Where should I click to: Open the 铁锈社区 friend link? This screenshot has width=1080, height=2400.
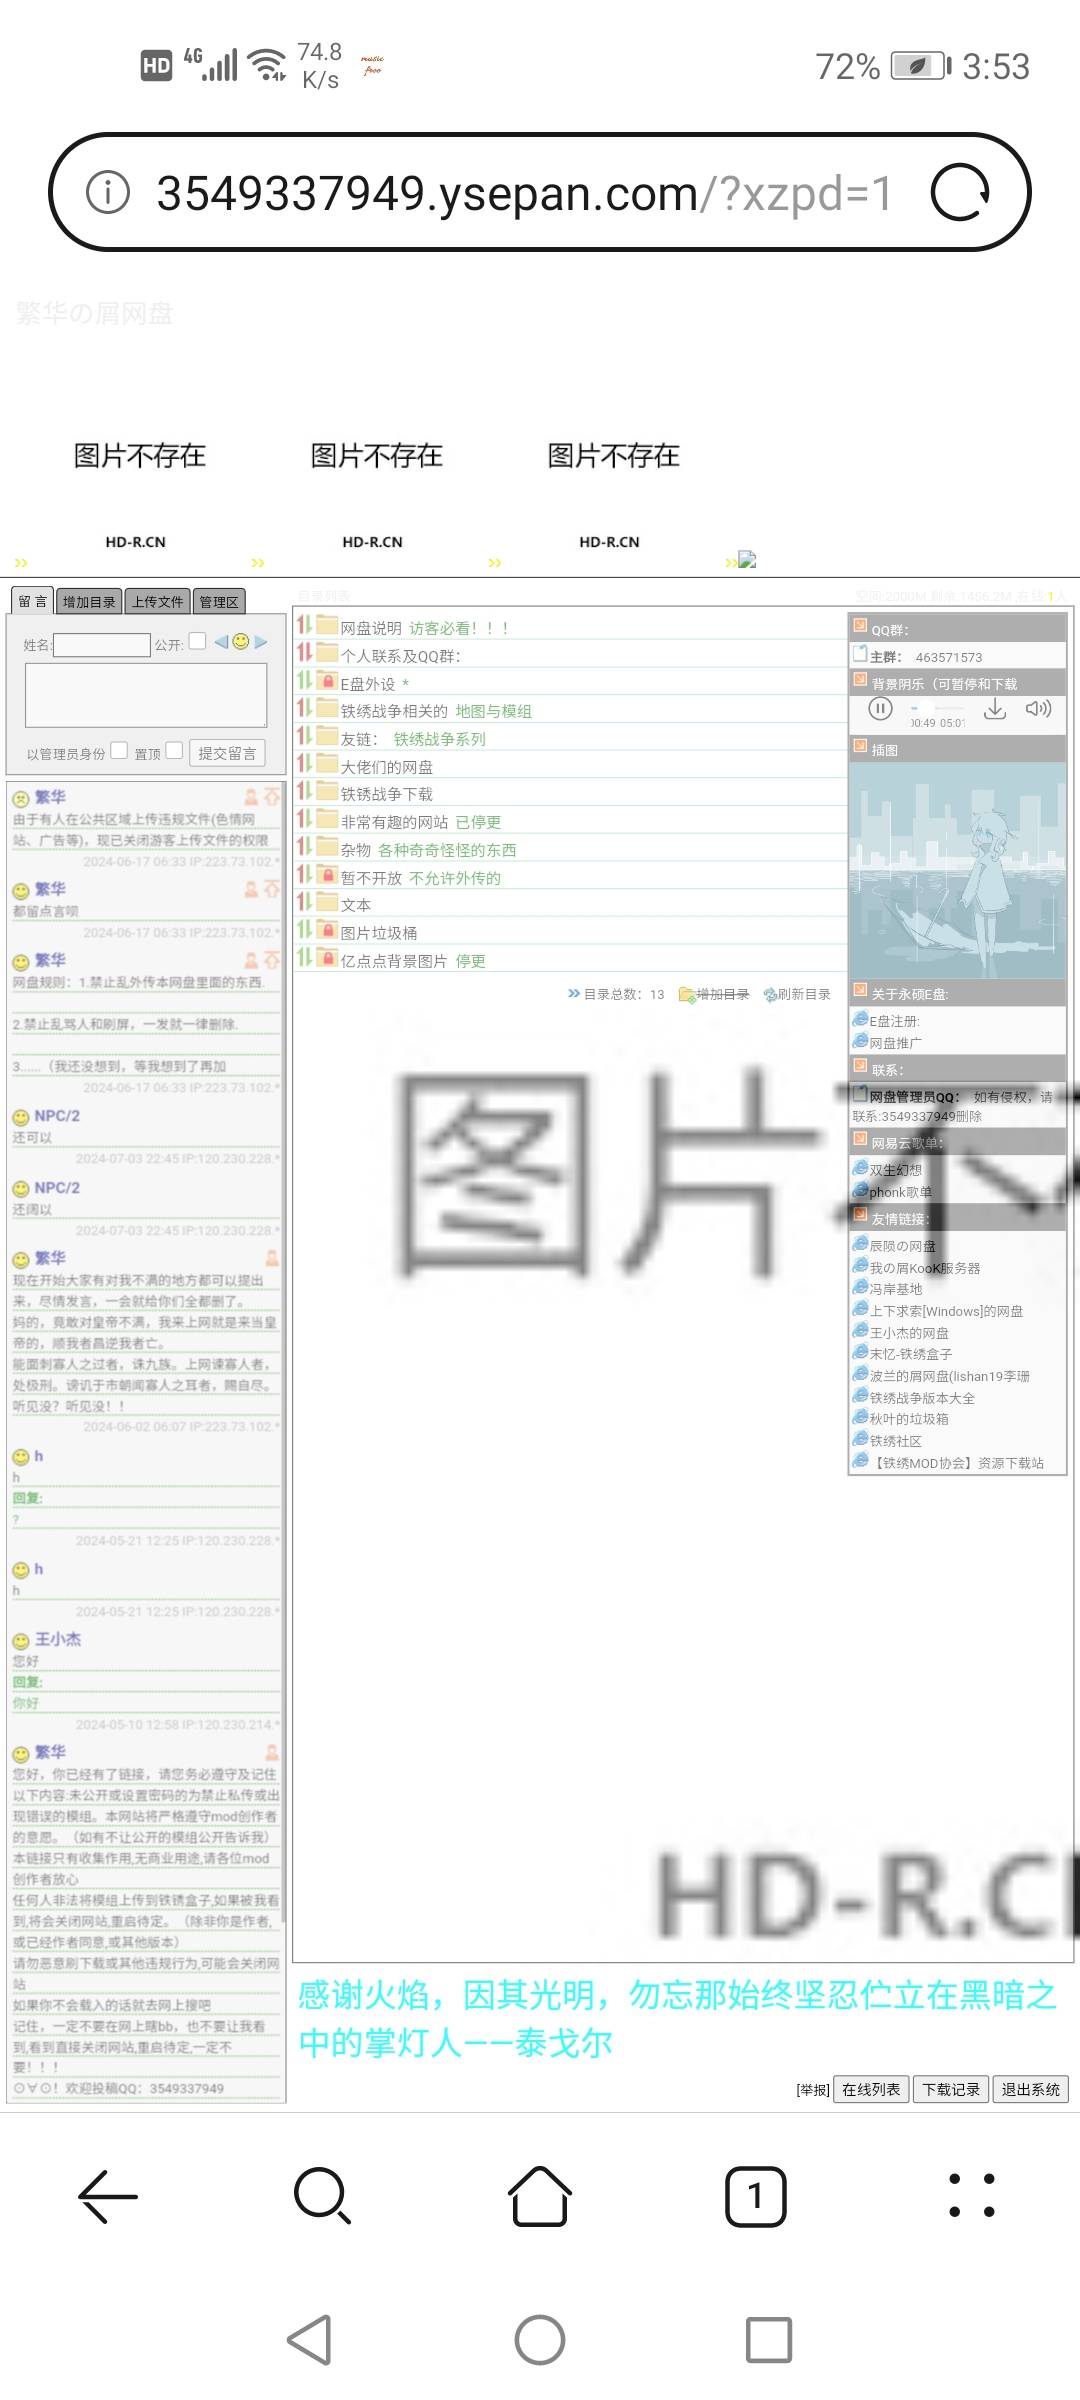tap(895, 1441)
